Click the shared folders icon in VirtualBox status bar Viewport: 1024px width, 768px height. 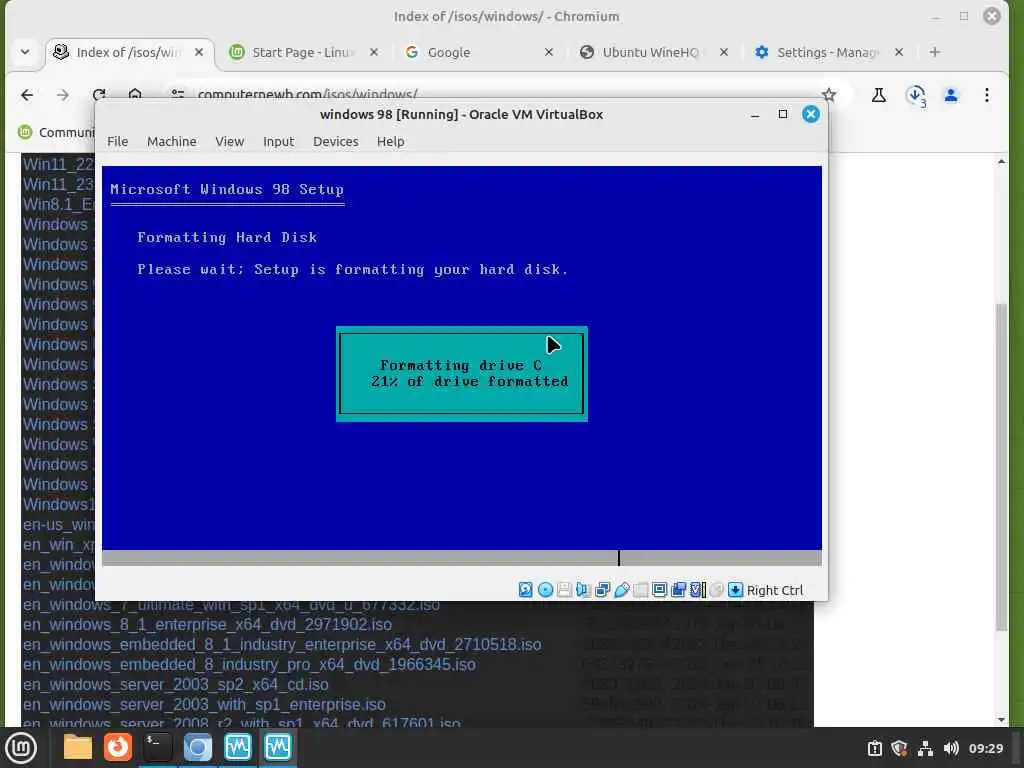pyautogui.click(x=641, y=590)
